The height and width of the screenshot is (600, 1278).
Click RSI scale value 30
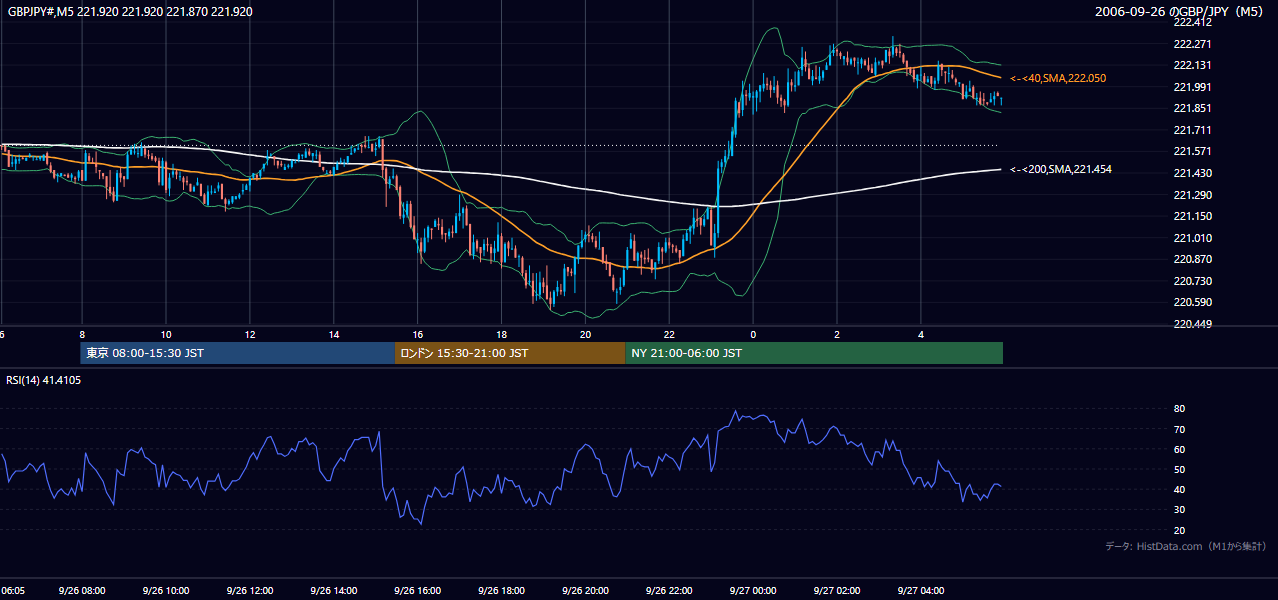pos(1179,510)
